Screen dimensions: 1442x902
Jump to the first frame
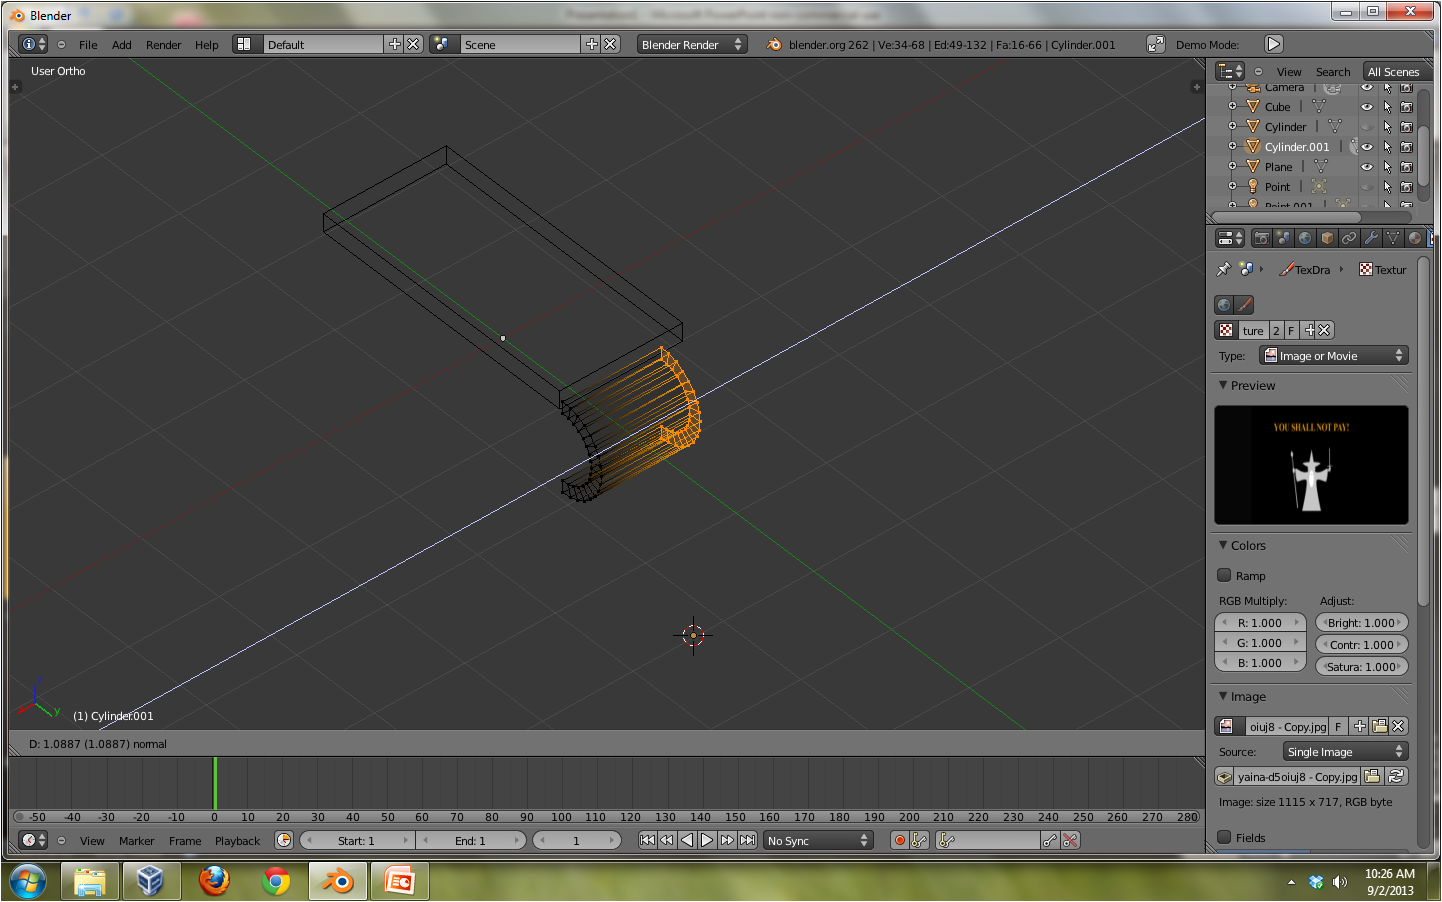click(647, 840)
